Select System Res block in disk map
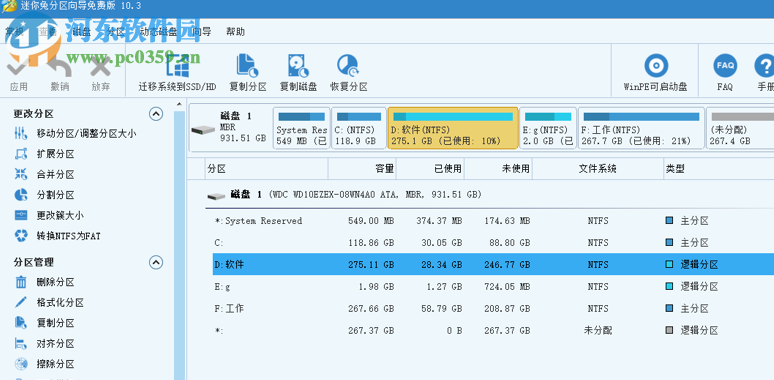The image size is (774, 380). tap(302, 128)
